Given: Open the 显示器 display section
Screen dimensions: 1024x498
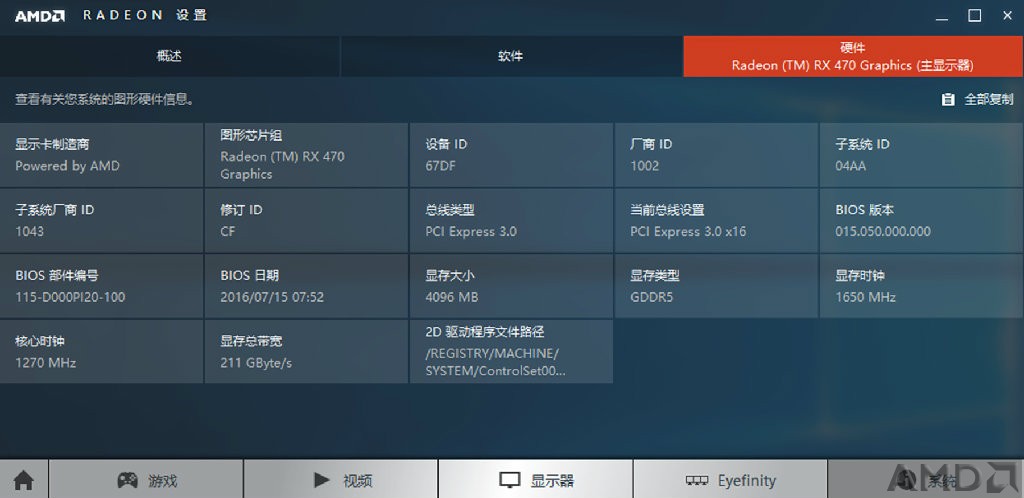Looking at the screenshot, I should point(536,480).
